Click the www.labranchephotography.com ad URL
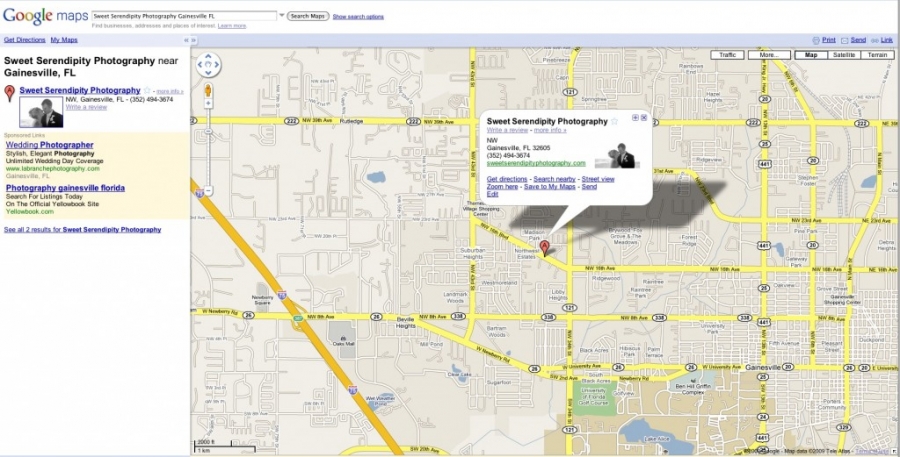The height and width of the screenshot is (457, 900). pyautogui.click(x=53, y=169)
